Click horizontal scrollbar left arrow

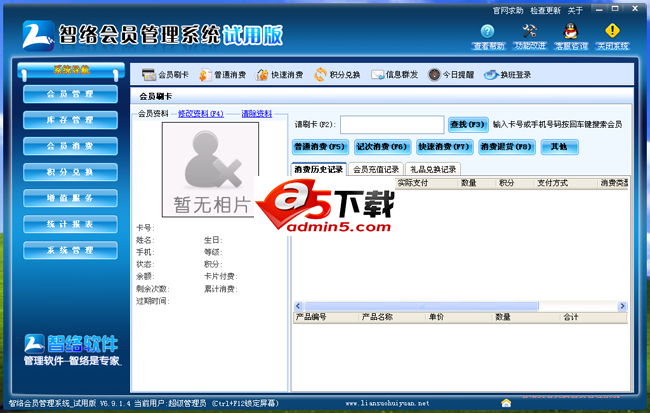298,306
